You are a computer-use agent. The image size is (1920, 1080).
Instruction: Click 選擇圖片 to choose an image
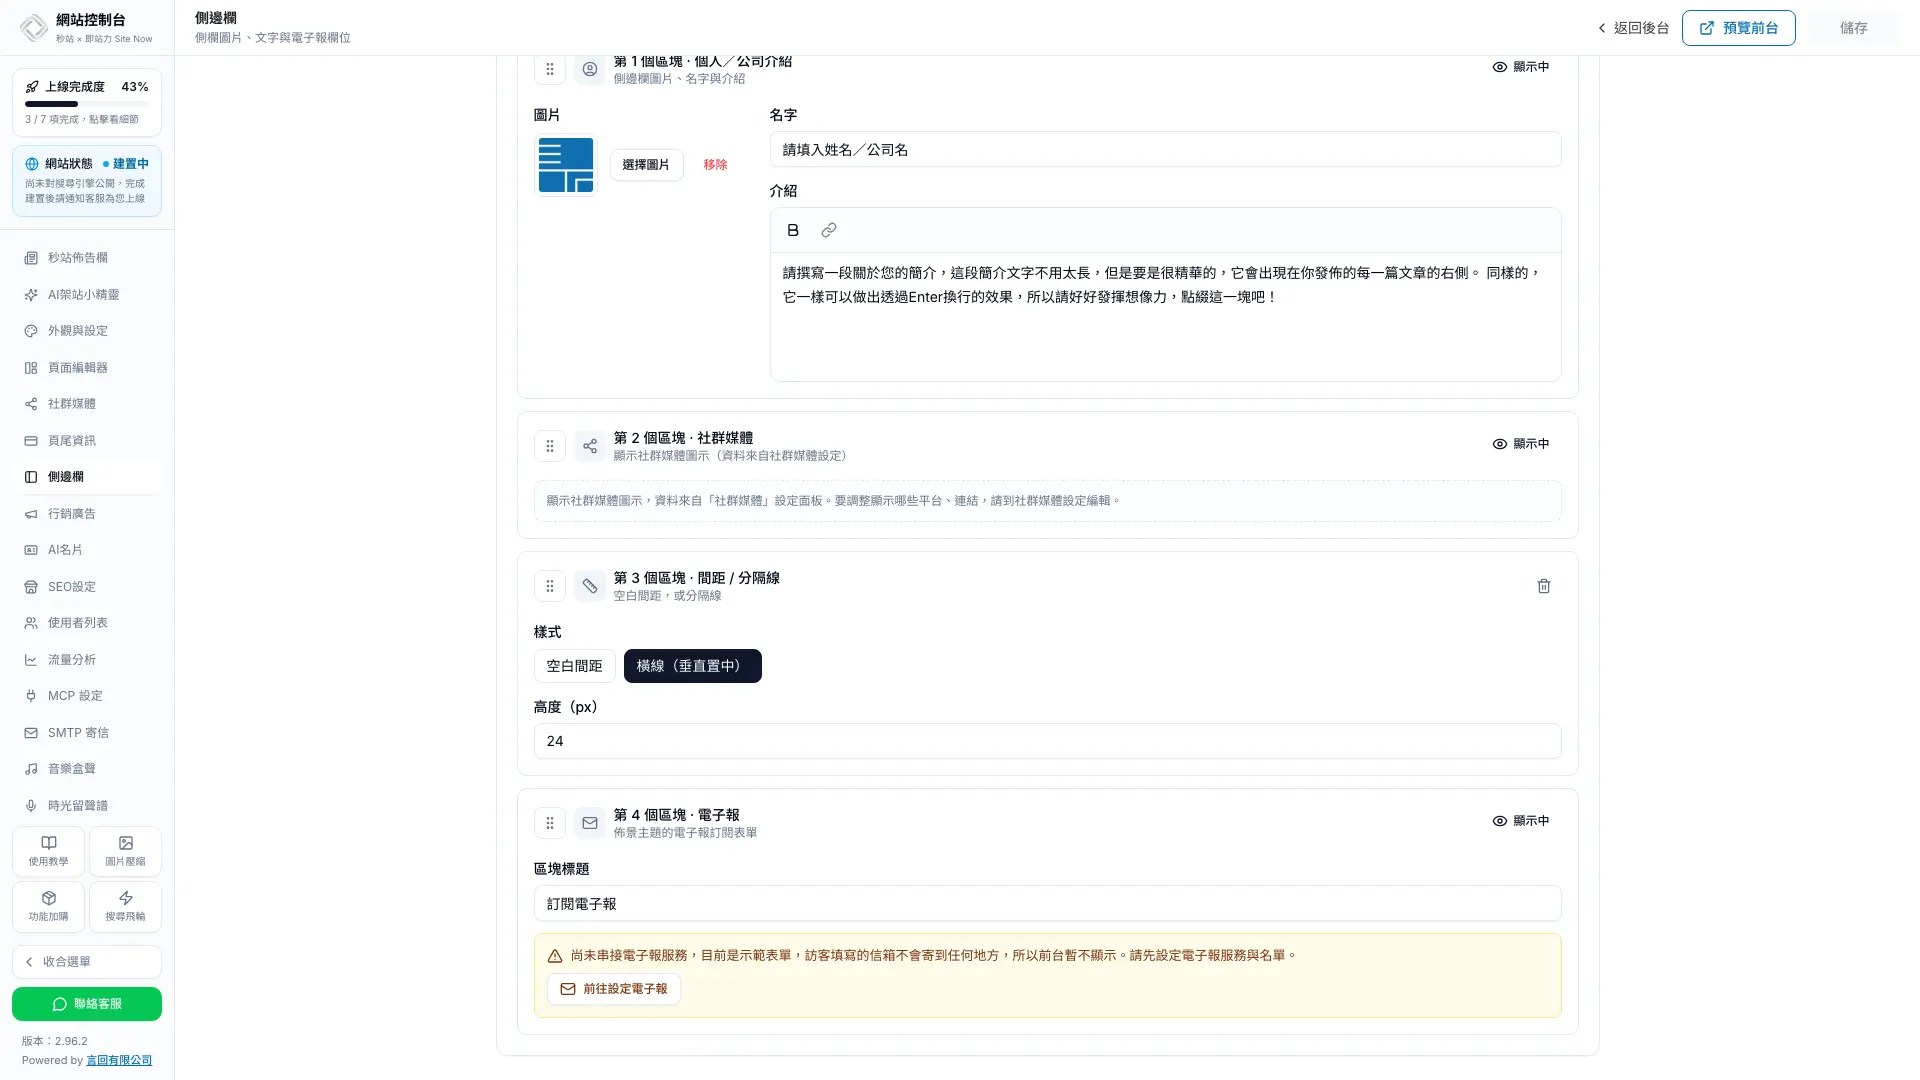click(646, 165)
